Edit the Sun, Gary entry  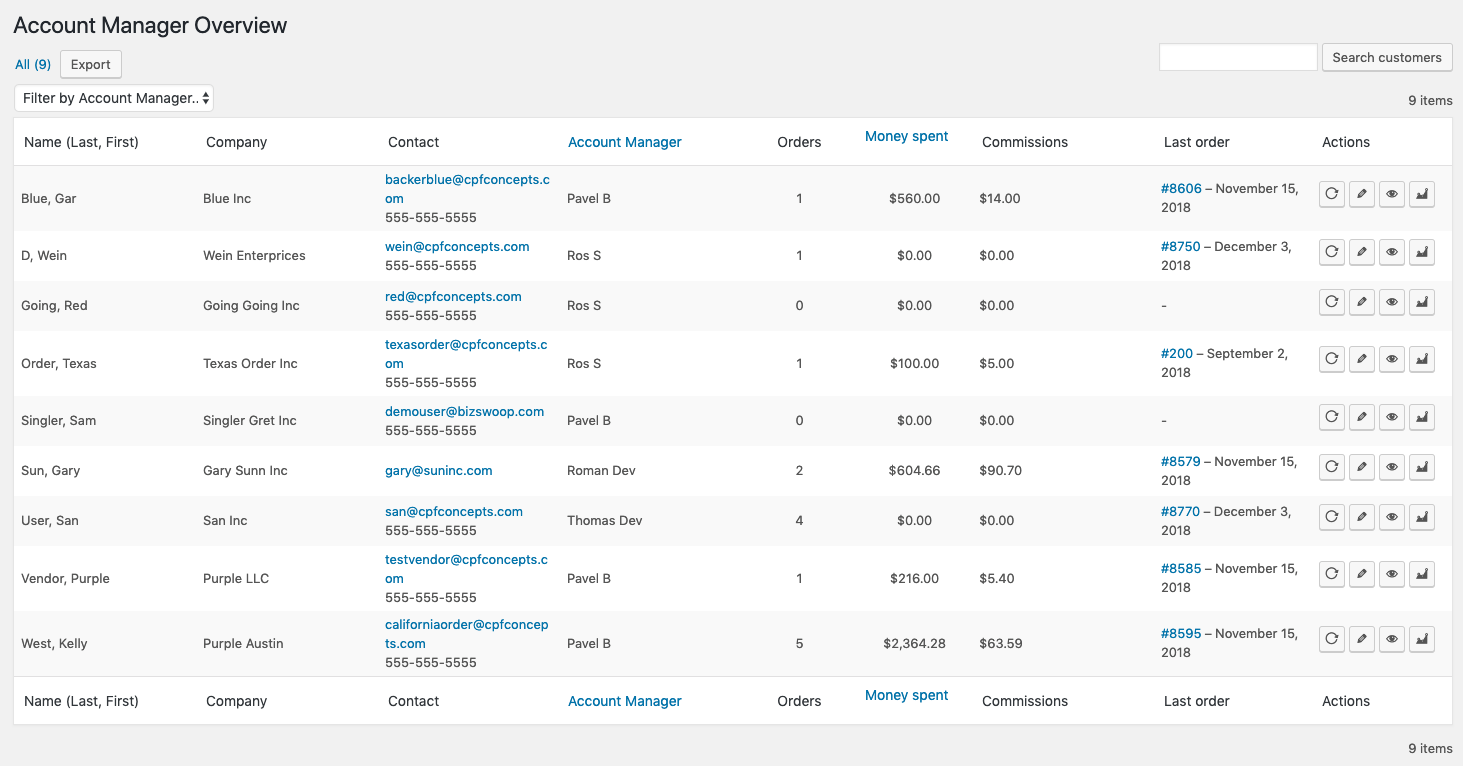1361,467
